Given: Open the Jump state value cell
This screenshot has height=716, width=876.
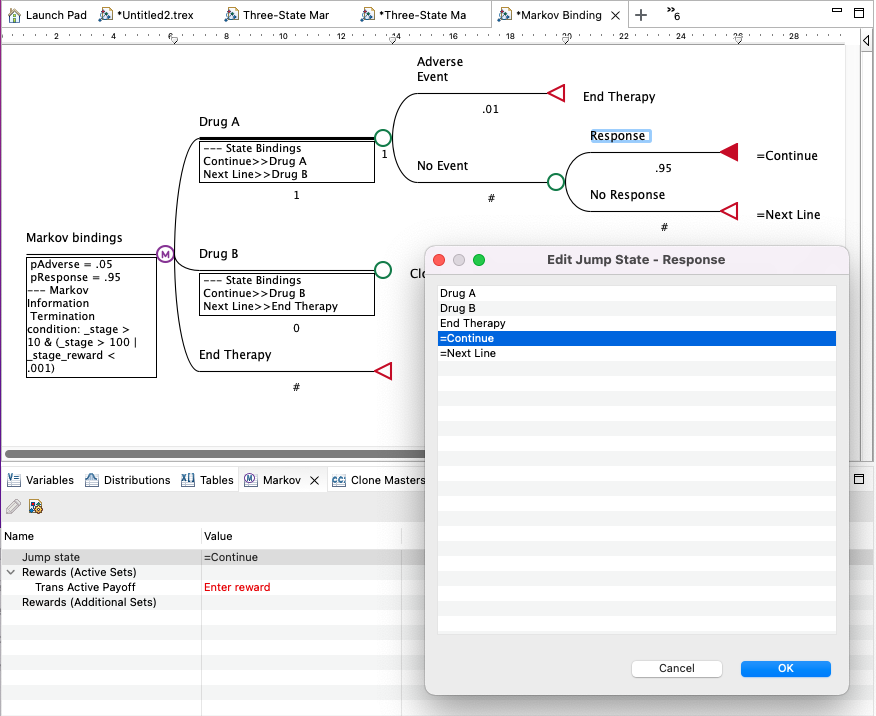Looking at the screenshot, I should (300, 557).
